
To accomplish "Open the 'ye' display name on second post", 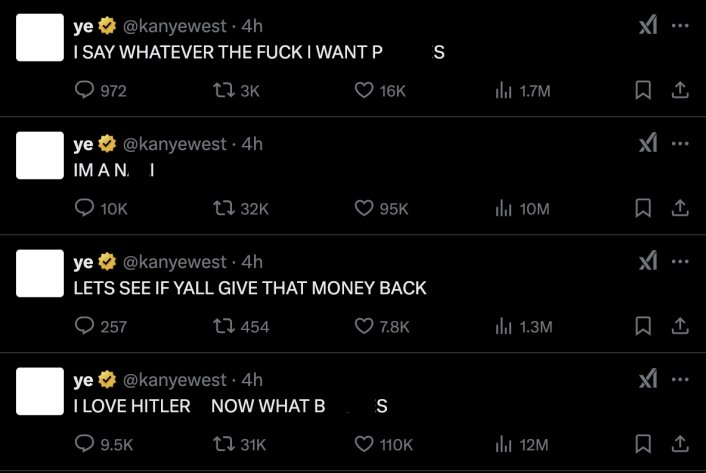I will tap(83, 144).
